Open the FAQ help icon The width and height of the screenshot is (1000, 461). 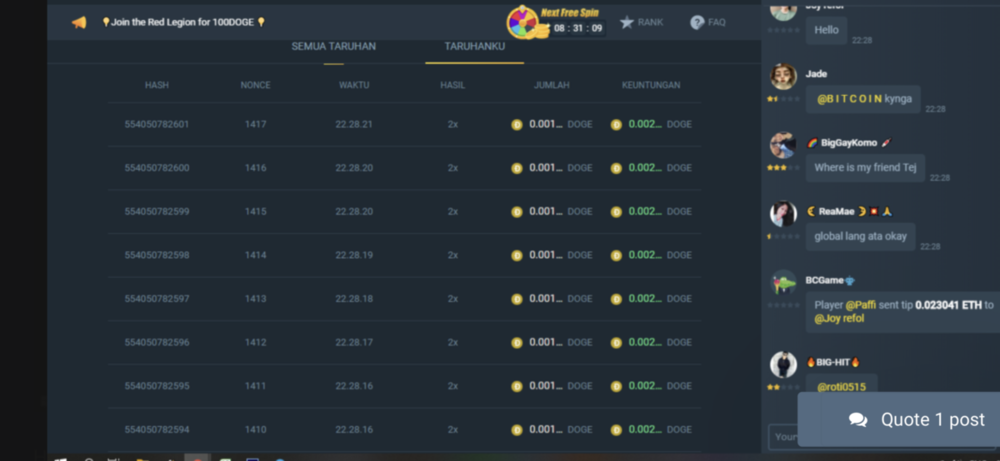[697, 22]
